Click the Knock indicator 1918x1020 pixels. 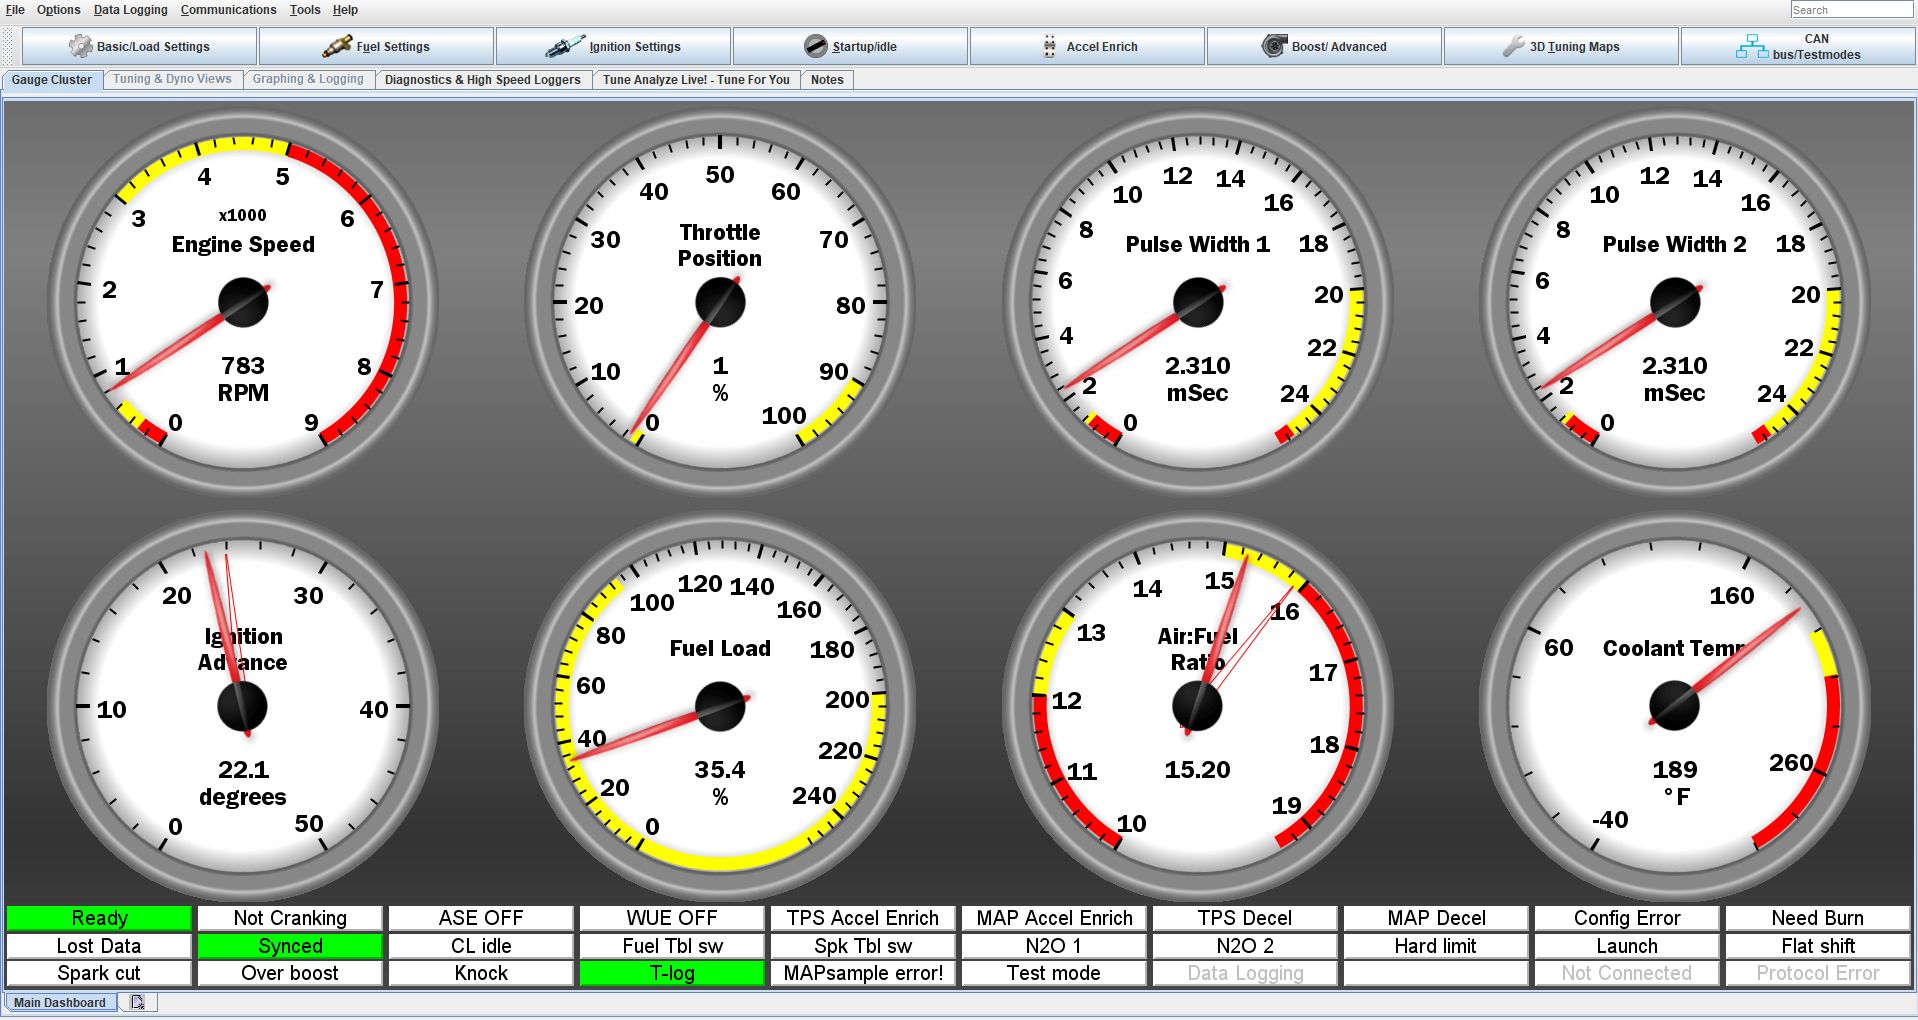(481, 973)
